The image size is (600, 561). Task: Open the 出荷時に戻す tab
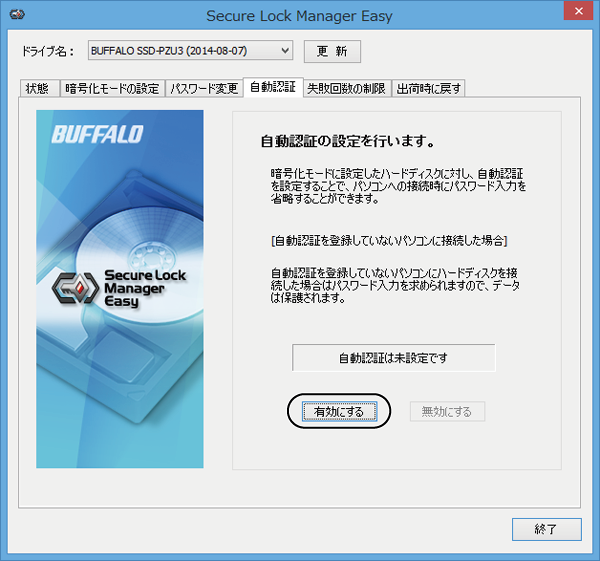point(428,89)
